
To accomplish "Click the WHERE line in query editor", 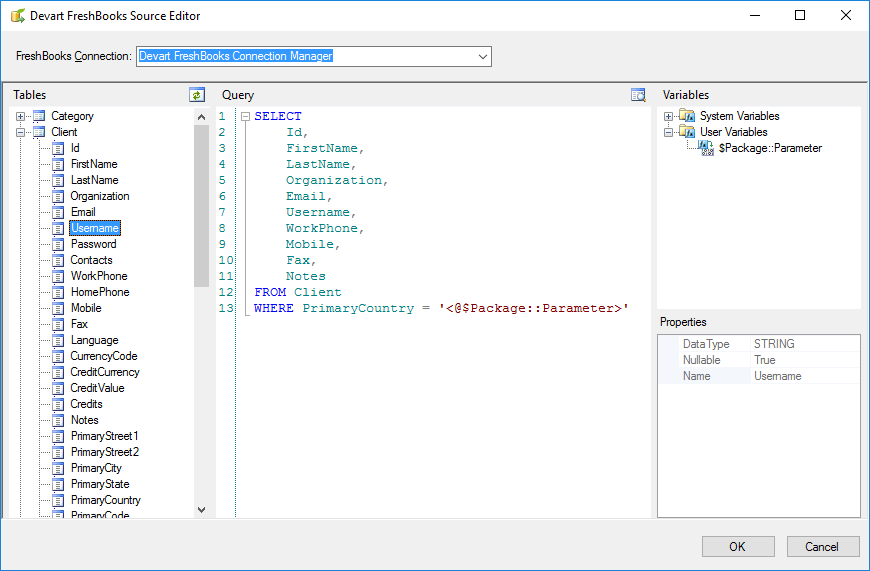I will 440,308.
